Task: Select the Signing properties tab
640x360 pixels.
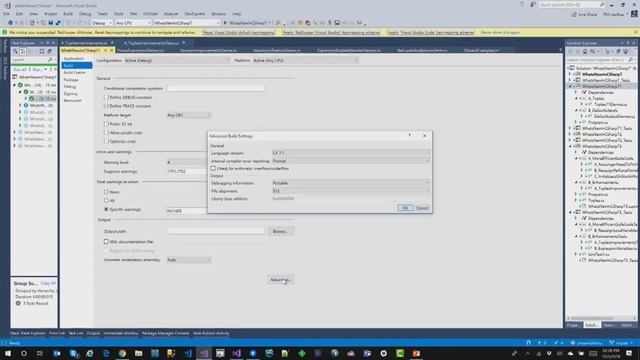Action: coord(70,93)
